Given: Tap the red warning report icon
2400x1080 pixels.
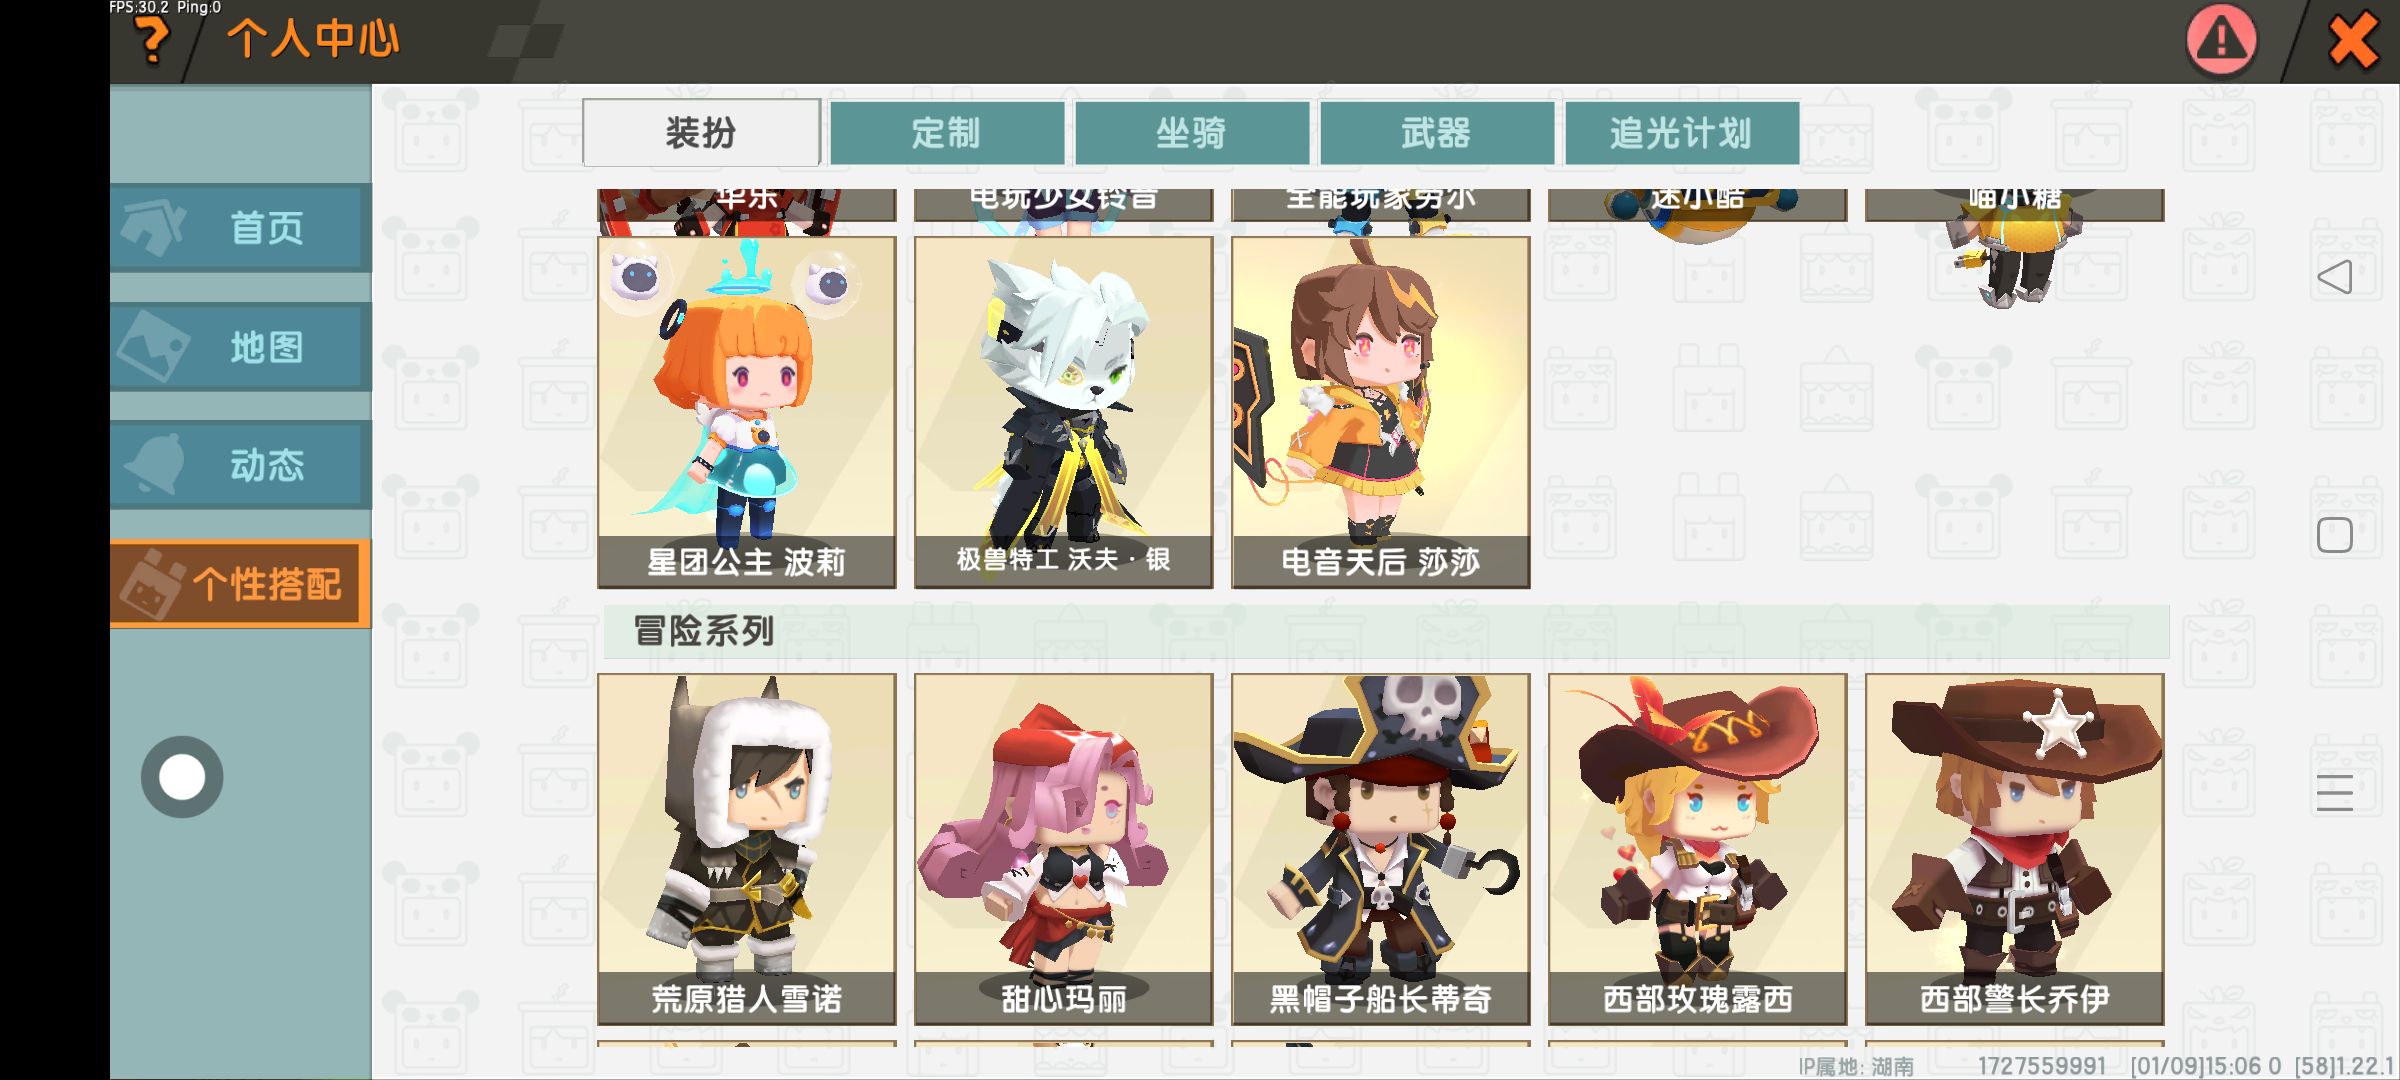Looking at the screenshot, I should click(x=2221, y=41).
